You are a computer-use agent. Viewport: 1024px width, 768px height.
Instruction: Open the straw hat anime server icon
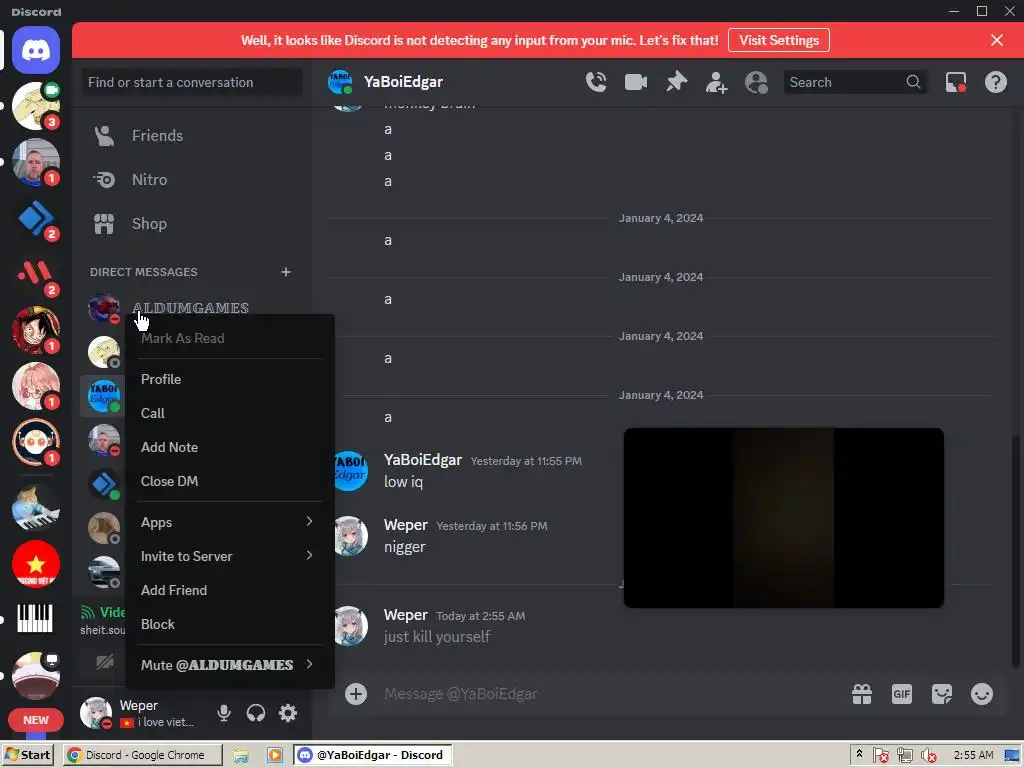point(36,330)
